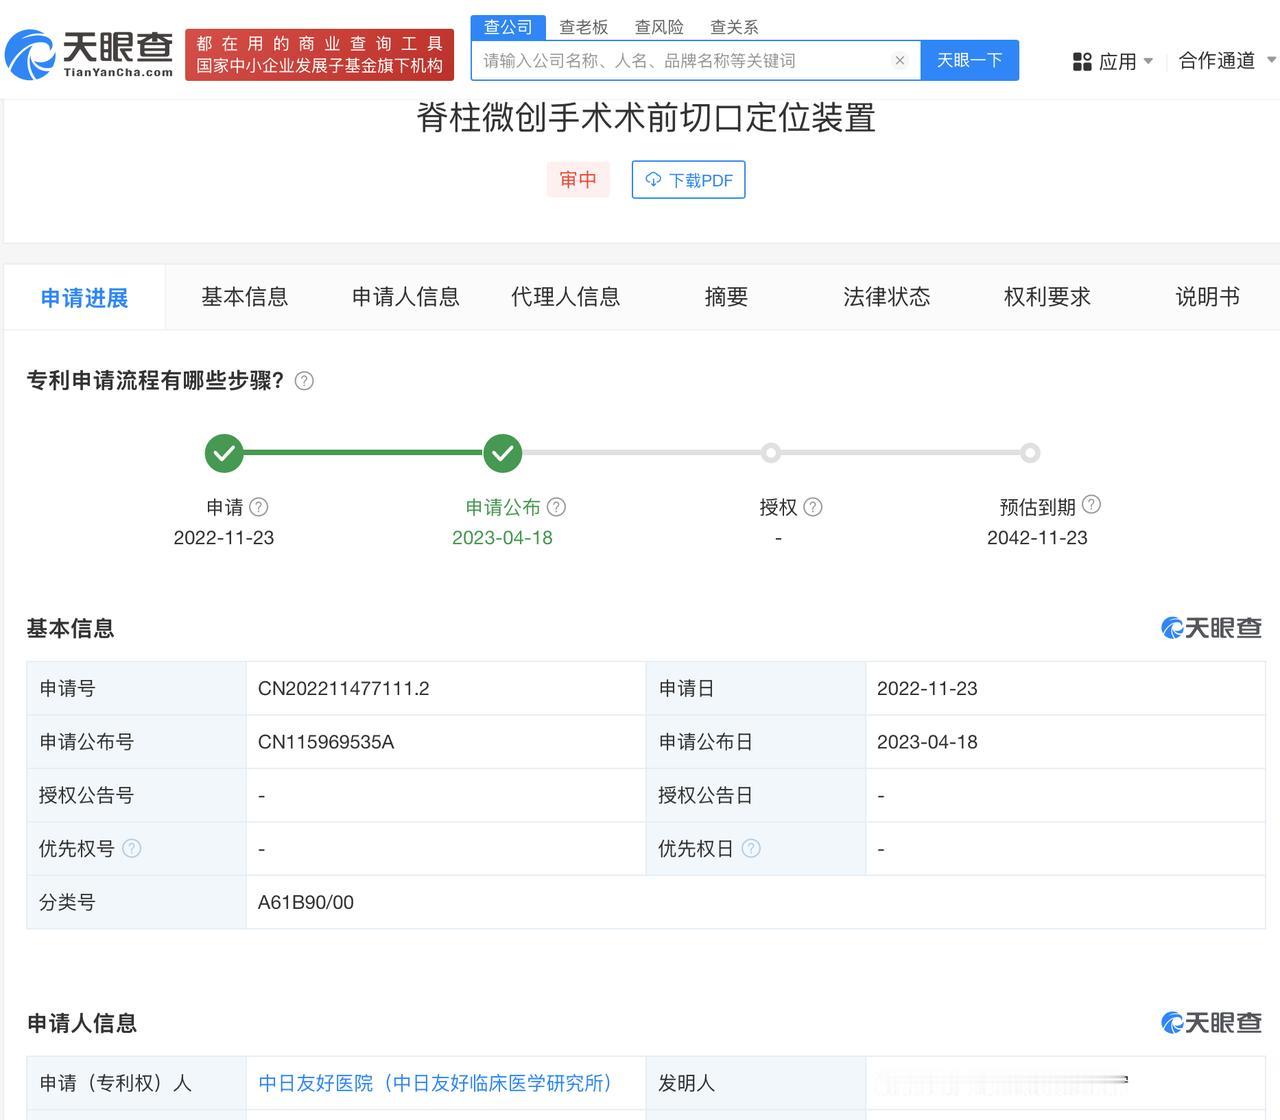
Task: Click the 授权公告号 row label
Action: [86, 795]
